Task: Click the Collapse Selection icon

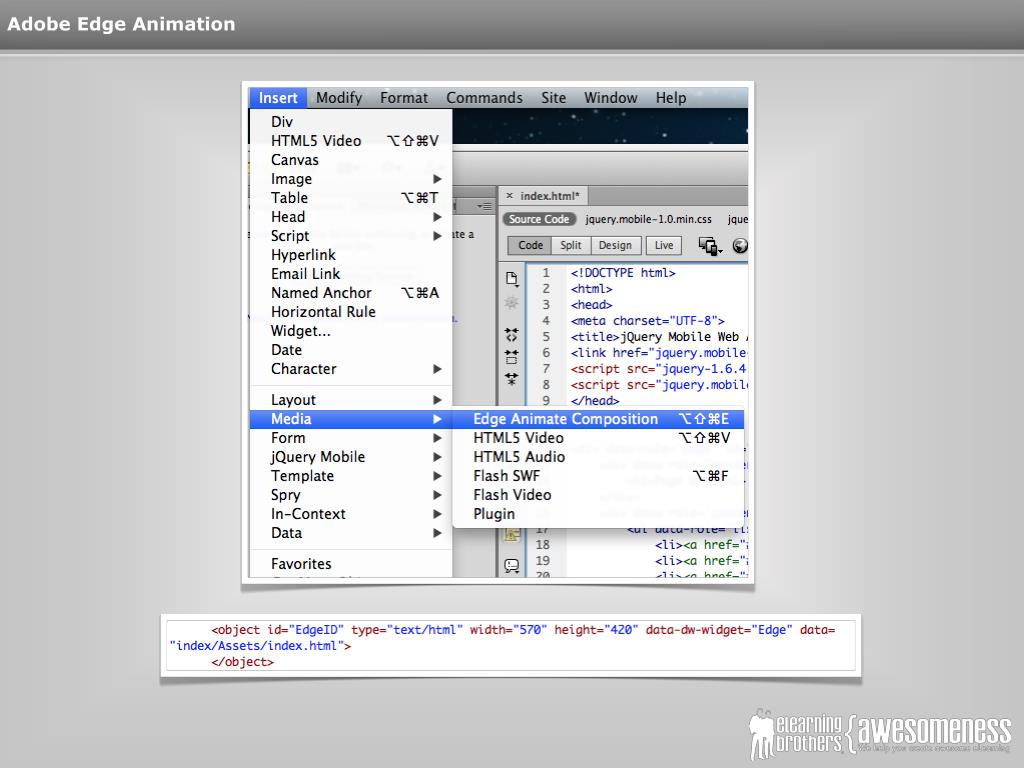Action: click(511, 357)
